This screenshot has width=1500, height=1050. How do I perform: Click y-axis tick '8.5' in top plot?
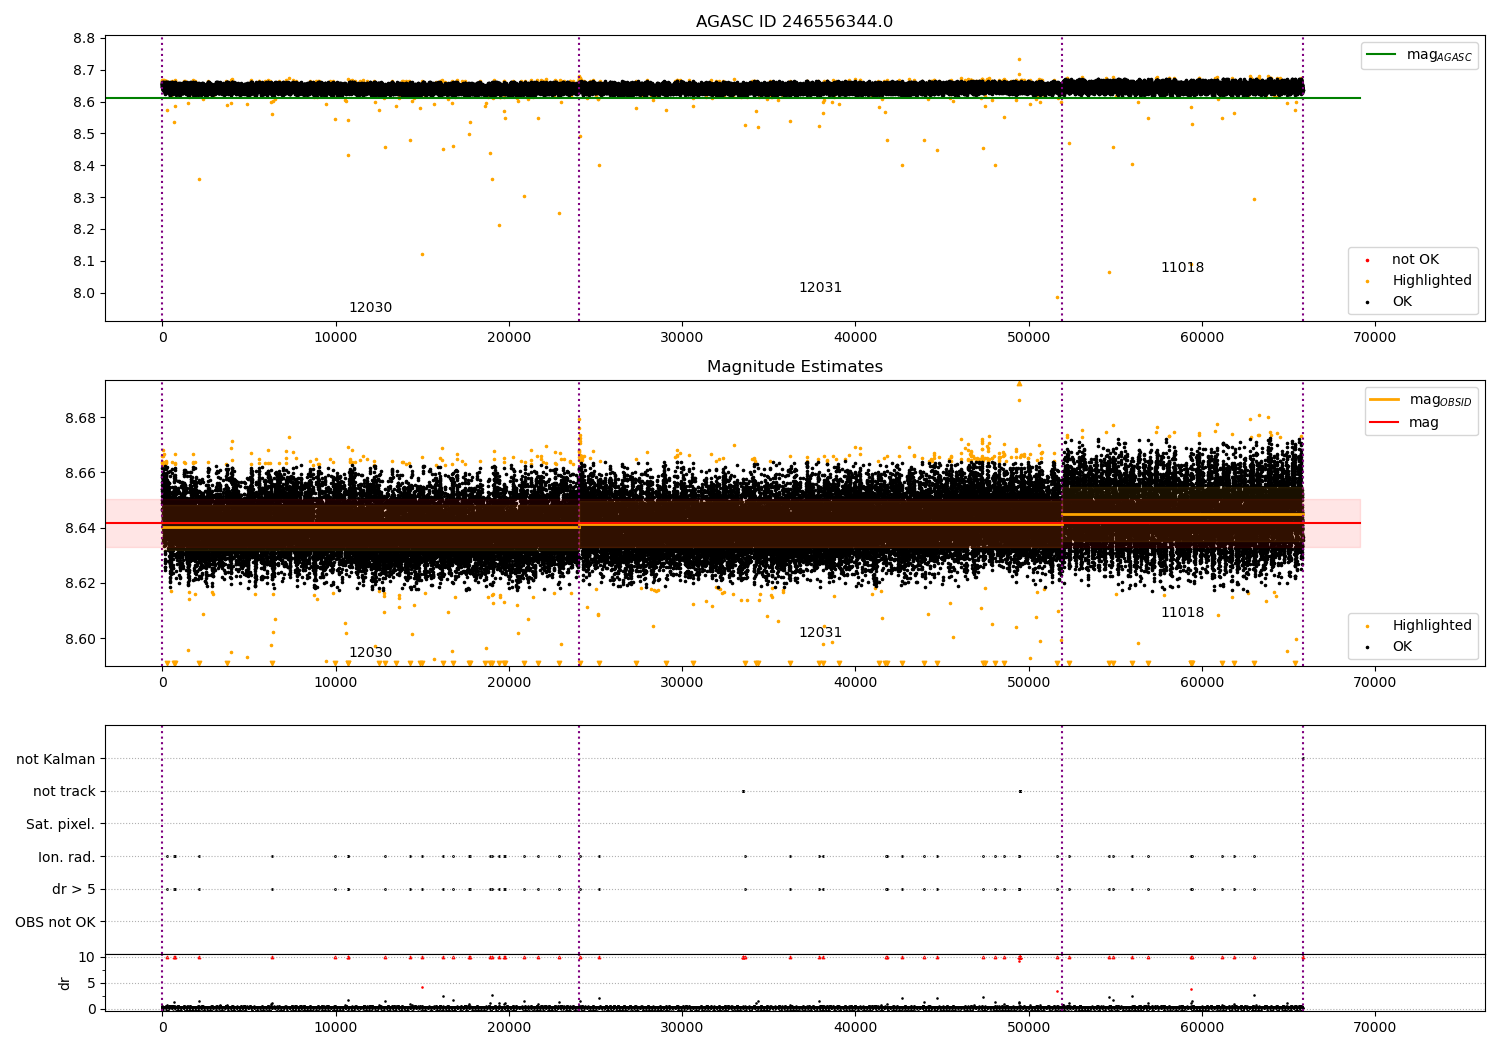click(x=85, y=134)
